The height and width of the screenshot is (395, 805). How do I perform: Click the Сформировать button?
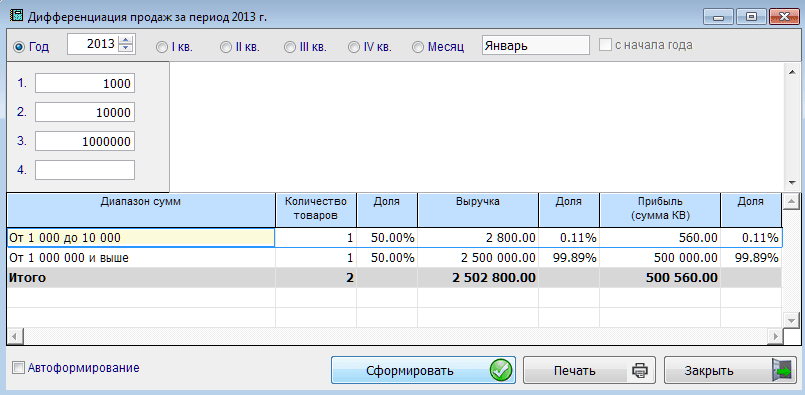pyautogui.click(x=423, y=370)
